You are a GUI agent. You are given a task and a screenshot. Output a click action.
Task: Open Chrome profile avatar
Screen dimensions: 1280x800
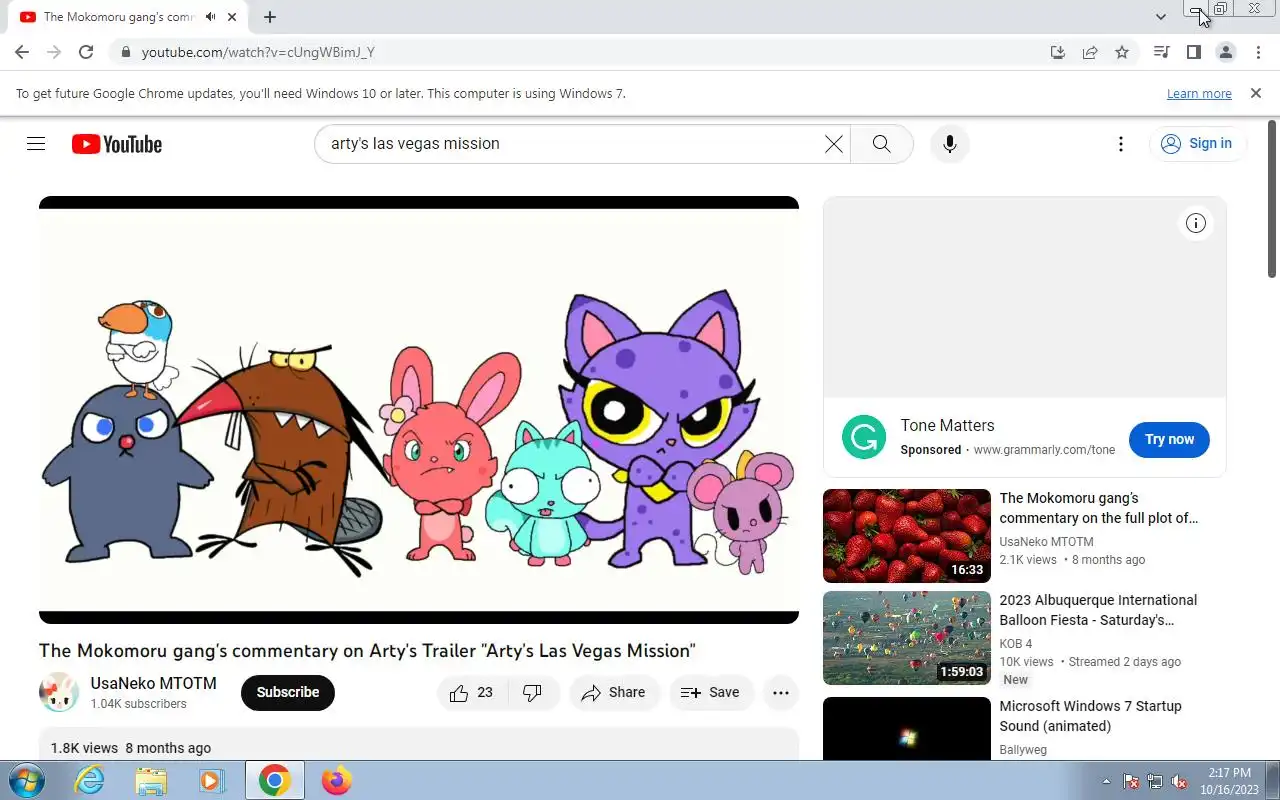point(1225,52)
